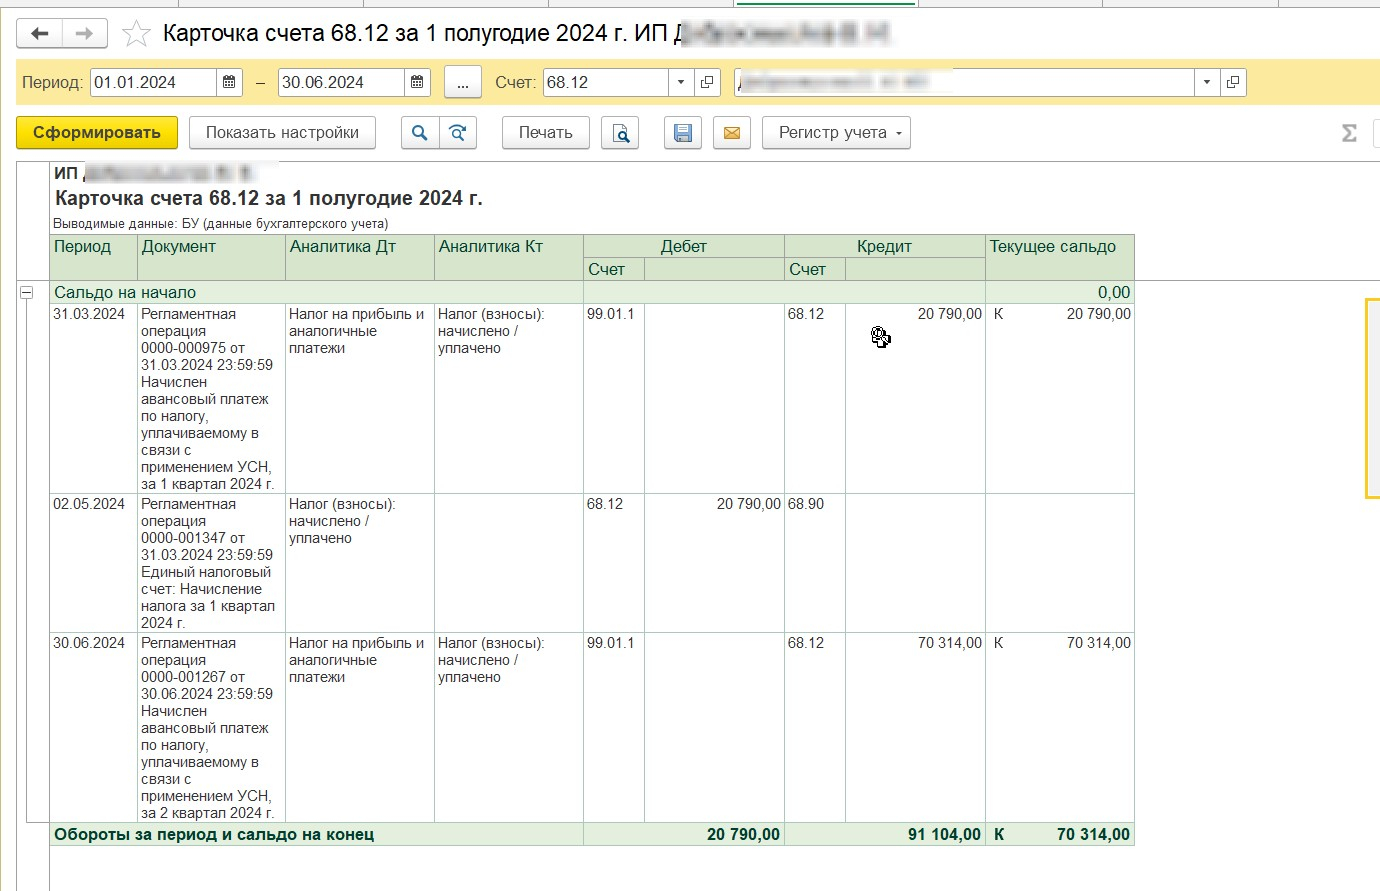Select credit account 68.90 cell
1380x891 pixels.
point(815,563)
